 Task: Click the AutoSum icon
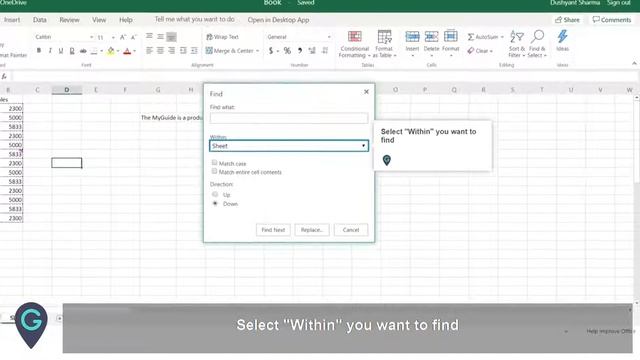pos(471,37)
